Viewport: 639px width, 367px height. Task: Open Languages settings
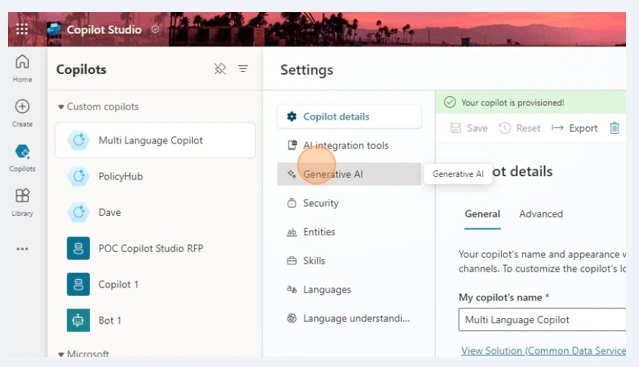[x=349, y=290]
